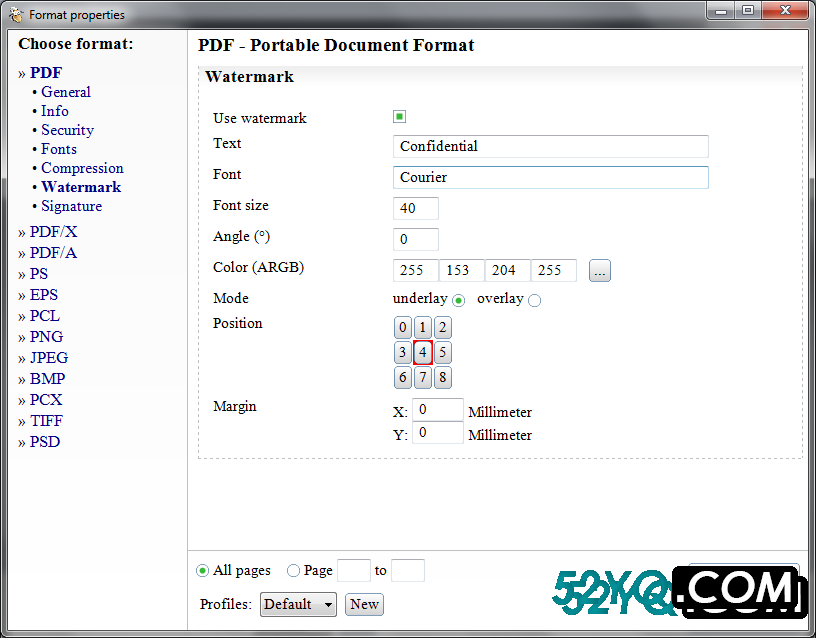Select watermark position 6
This screenshot has height=638, width=816.
(402, 377)
